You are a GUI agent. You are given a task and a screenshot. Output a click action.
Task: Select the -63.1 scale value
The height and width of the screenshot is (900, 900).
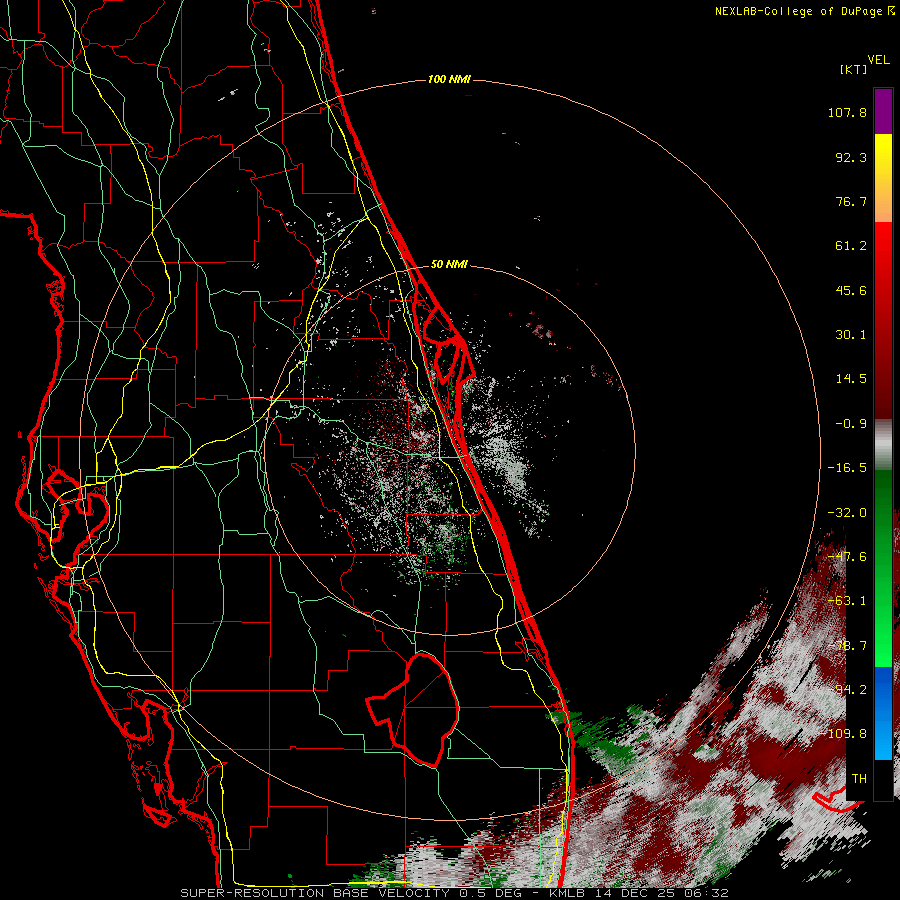coord(847,601)
